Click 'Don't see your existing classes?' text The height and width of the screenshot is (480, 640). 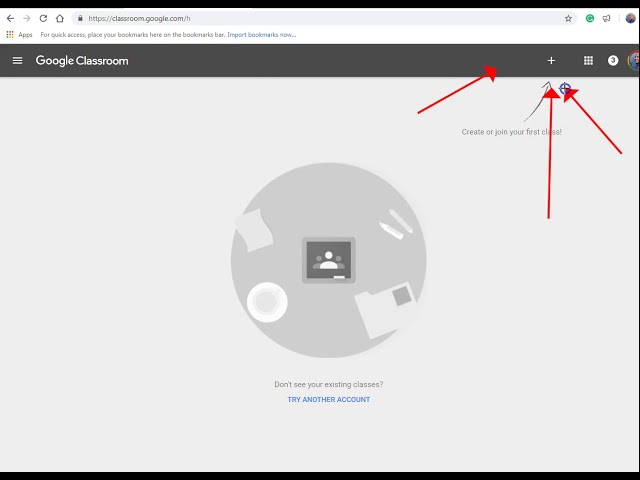329,384
